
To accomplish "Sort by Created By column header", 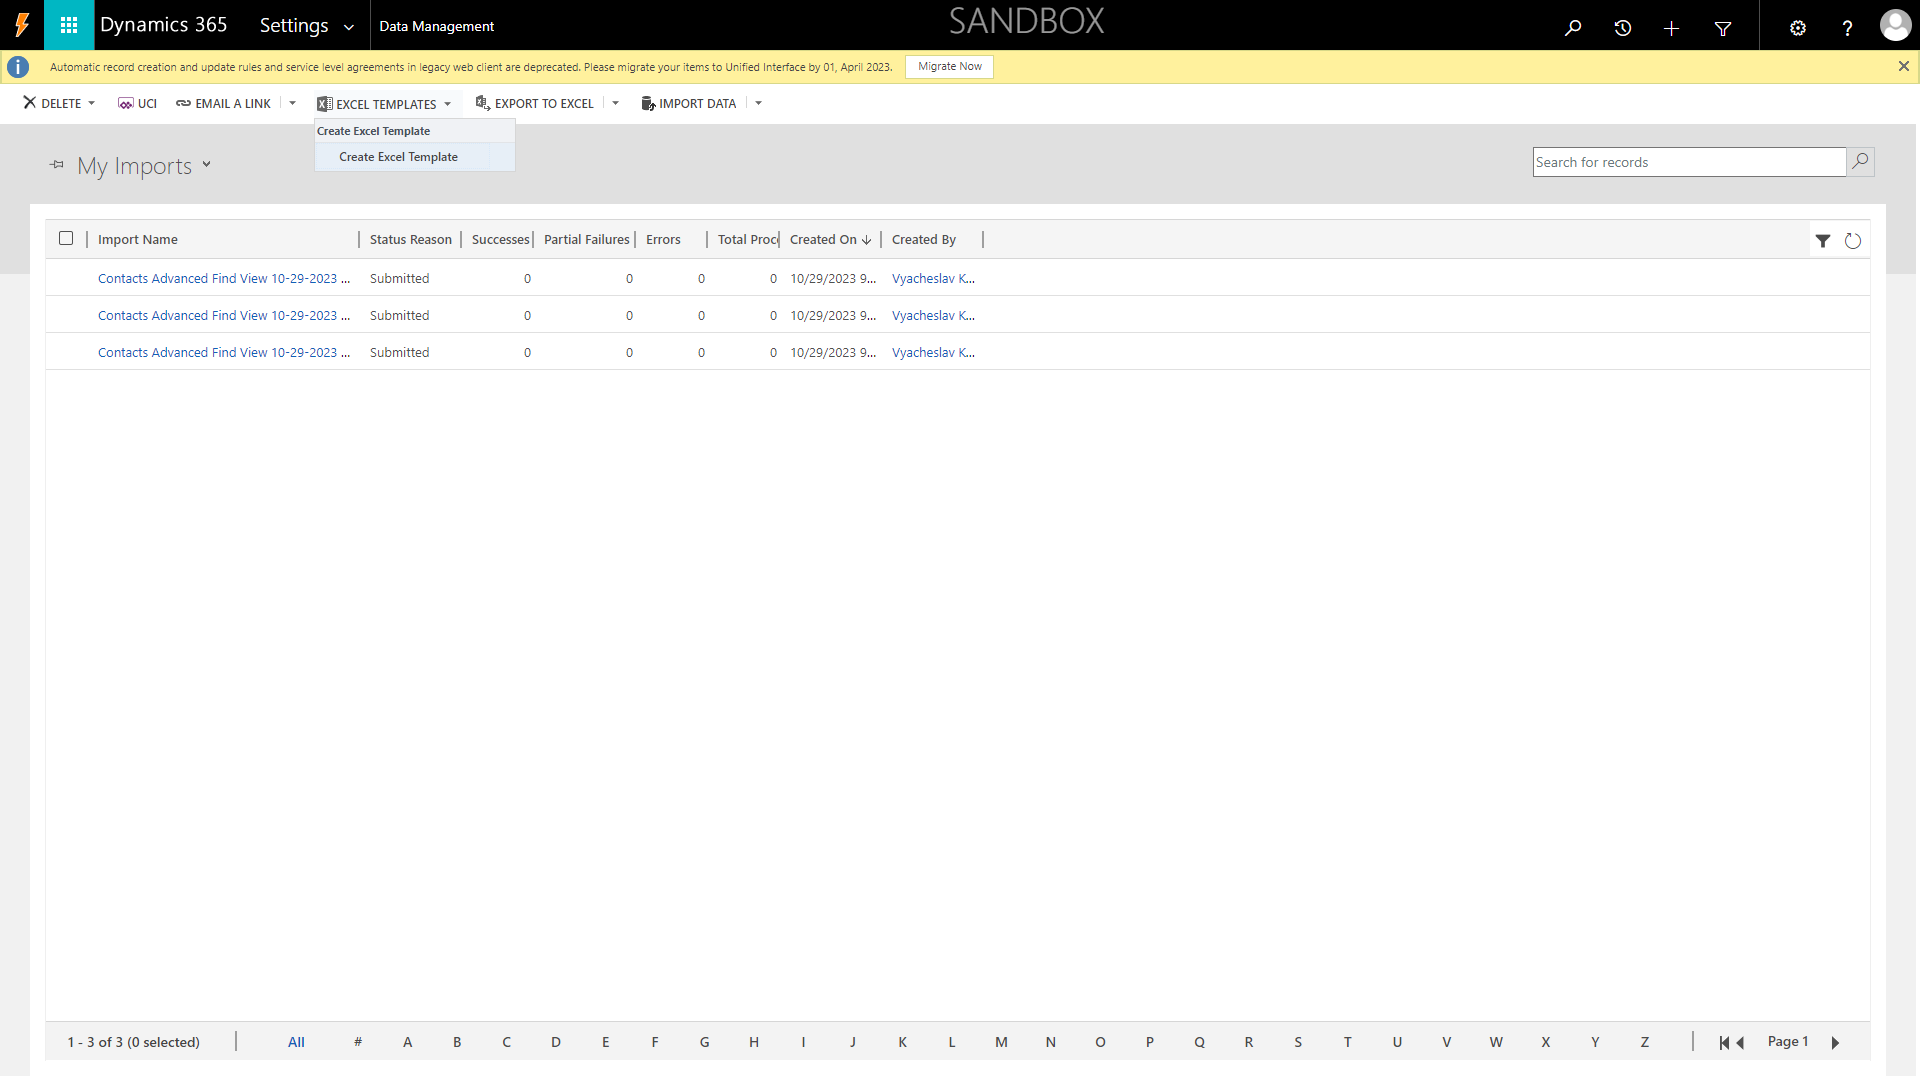I will (923, 239).
